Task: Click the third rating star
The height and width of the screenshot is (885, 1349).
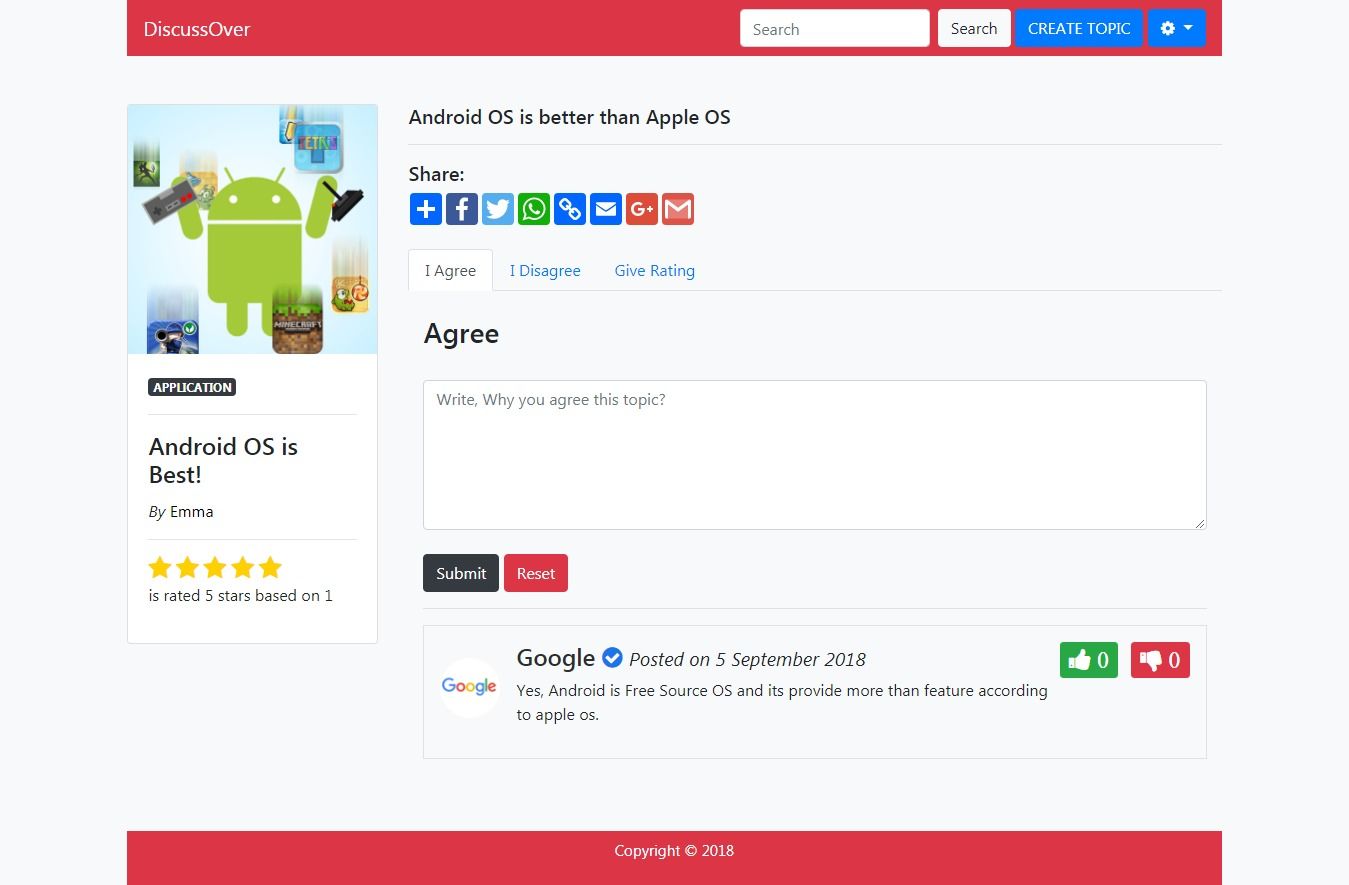Action: 215,568
